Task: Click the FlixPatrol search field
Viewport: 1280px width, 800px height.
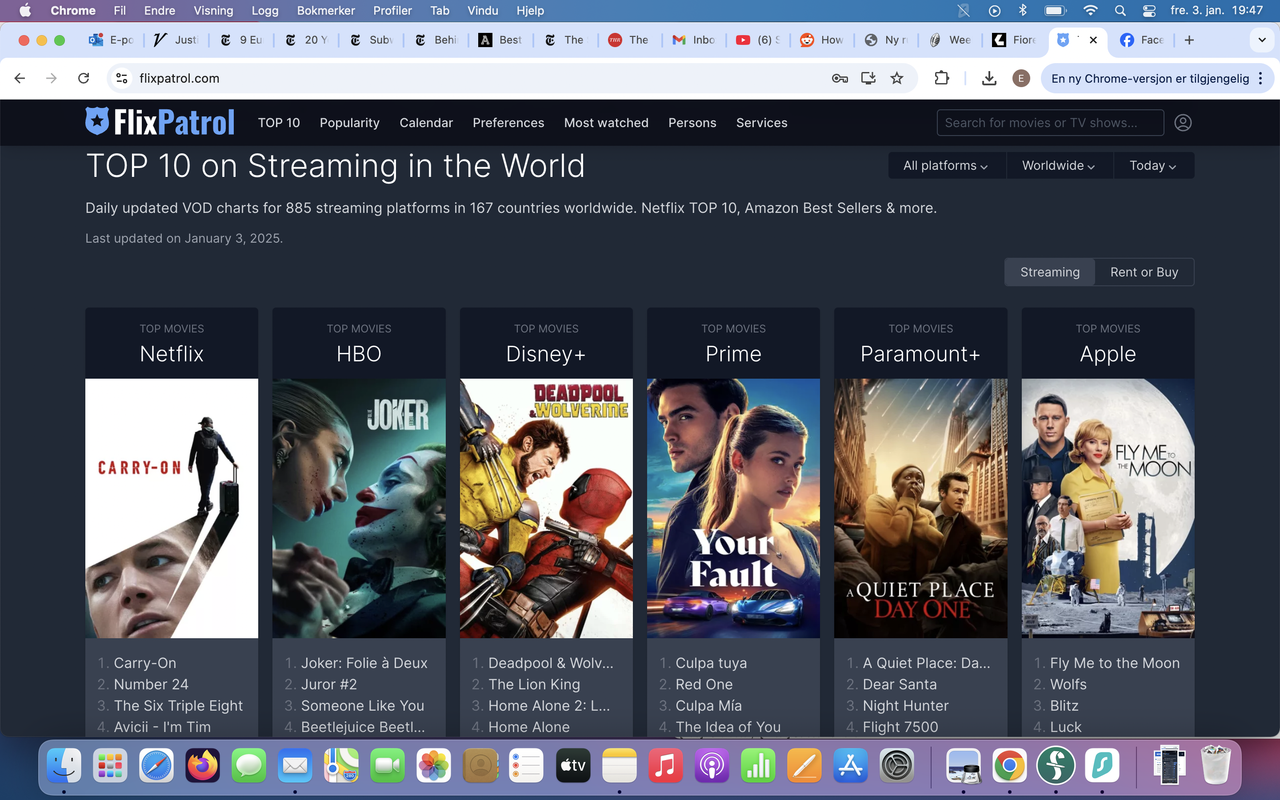Action: tap(1050, 123)
